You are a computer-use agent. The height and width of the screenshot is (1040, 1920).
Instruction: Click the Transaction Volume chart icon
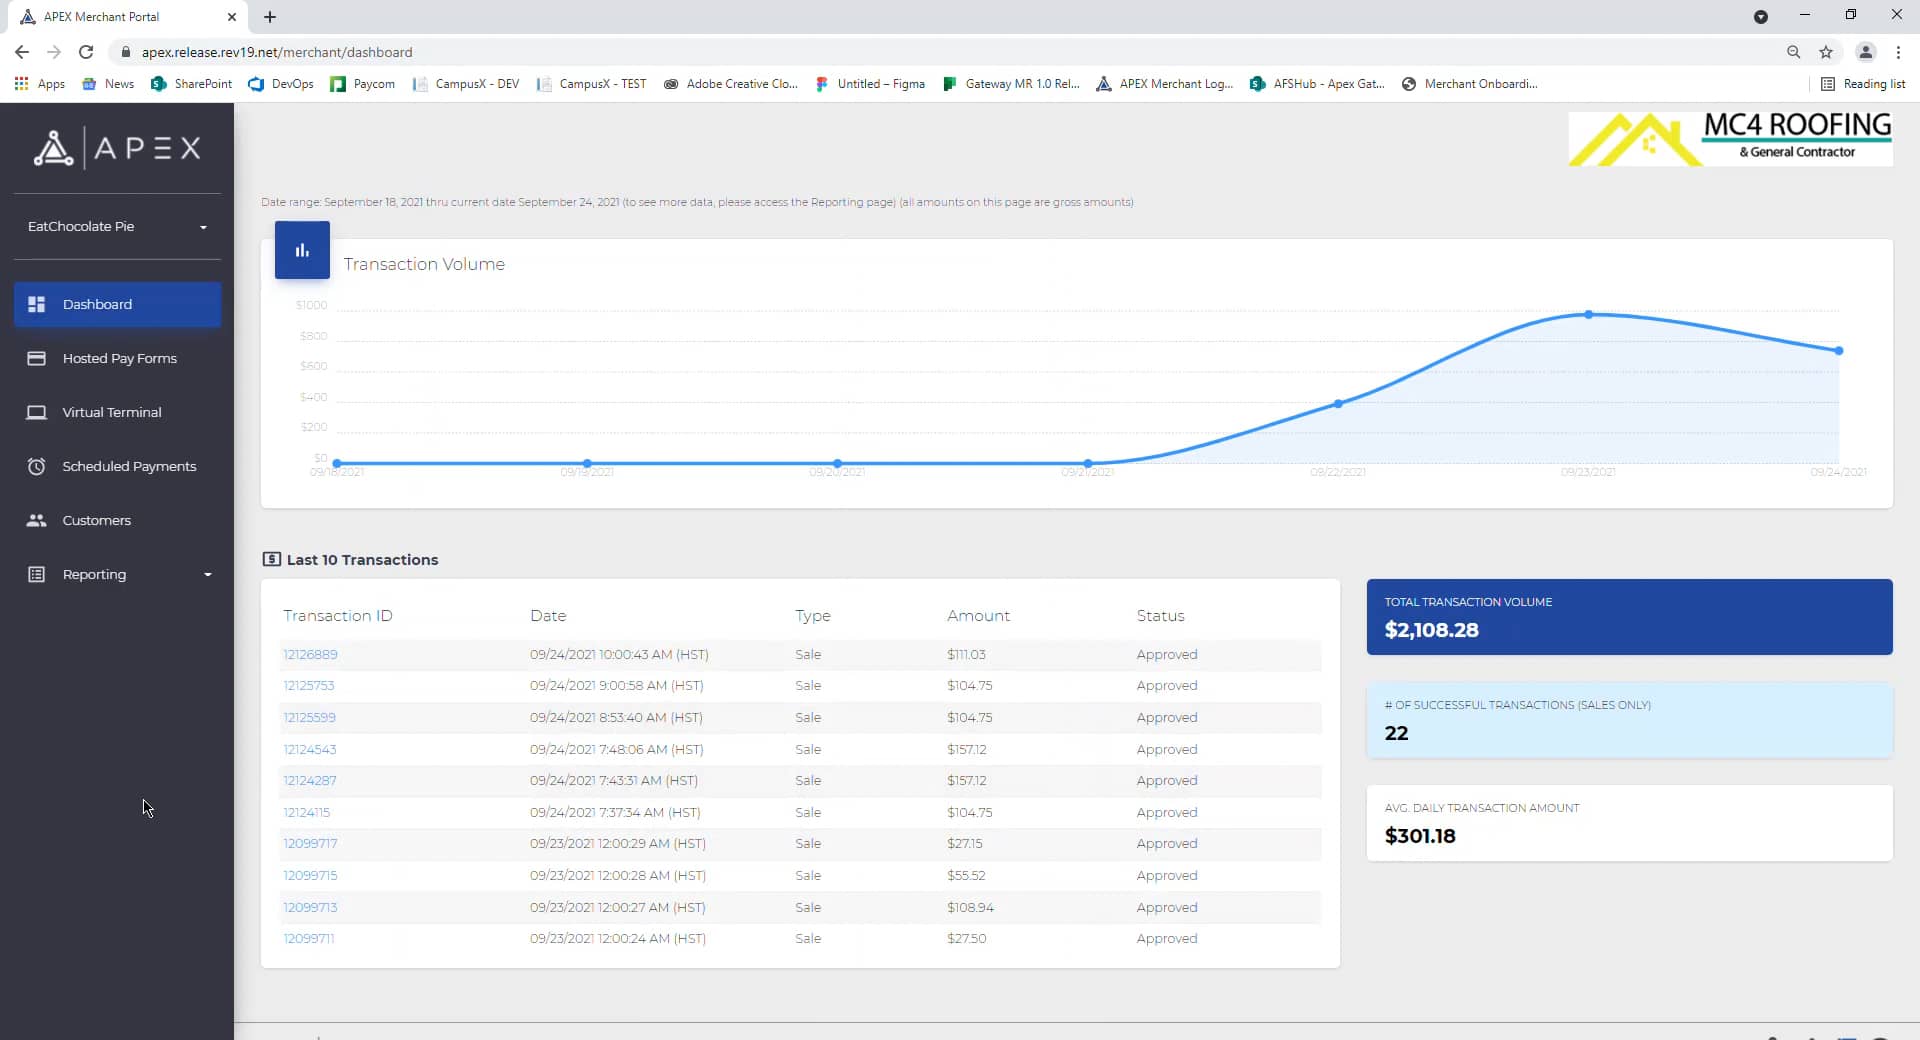coord(301,249)
